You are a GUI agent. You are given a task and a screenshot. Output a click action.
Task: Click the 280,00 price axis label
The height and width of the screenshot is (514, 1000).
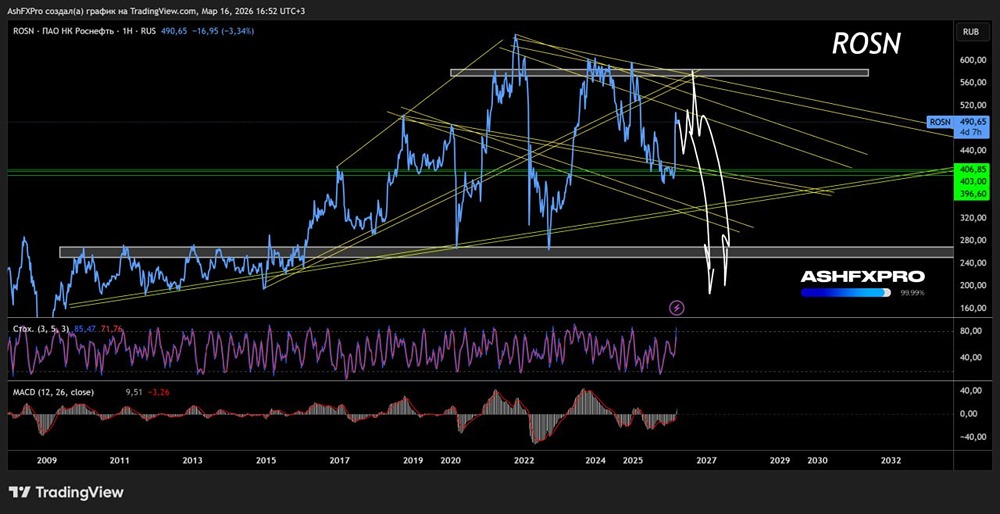974,240
